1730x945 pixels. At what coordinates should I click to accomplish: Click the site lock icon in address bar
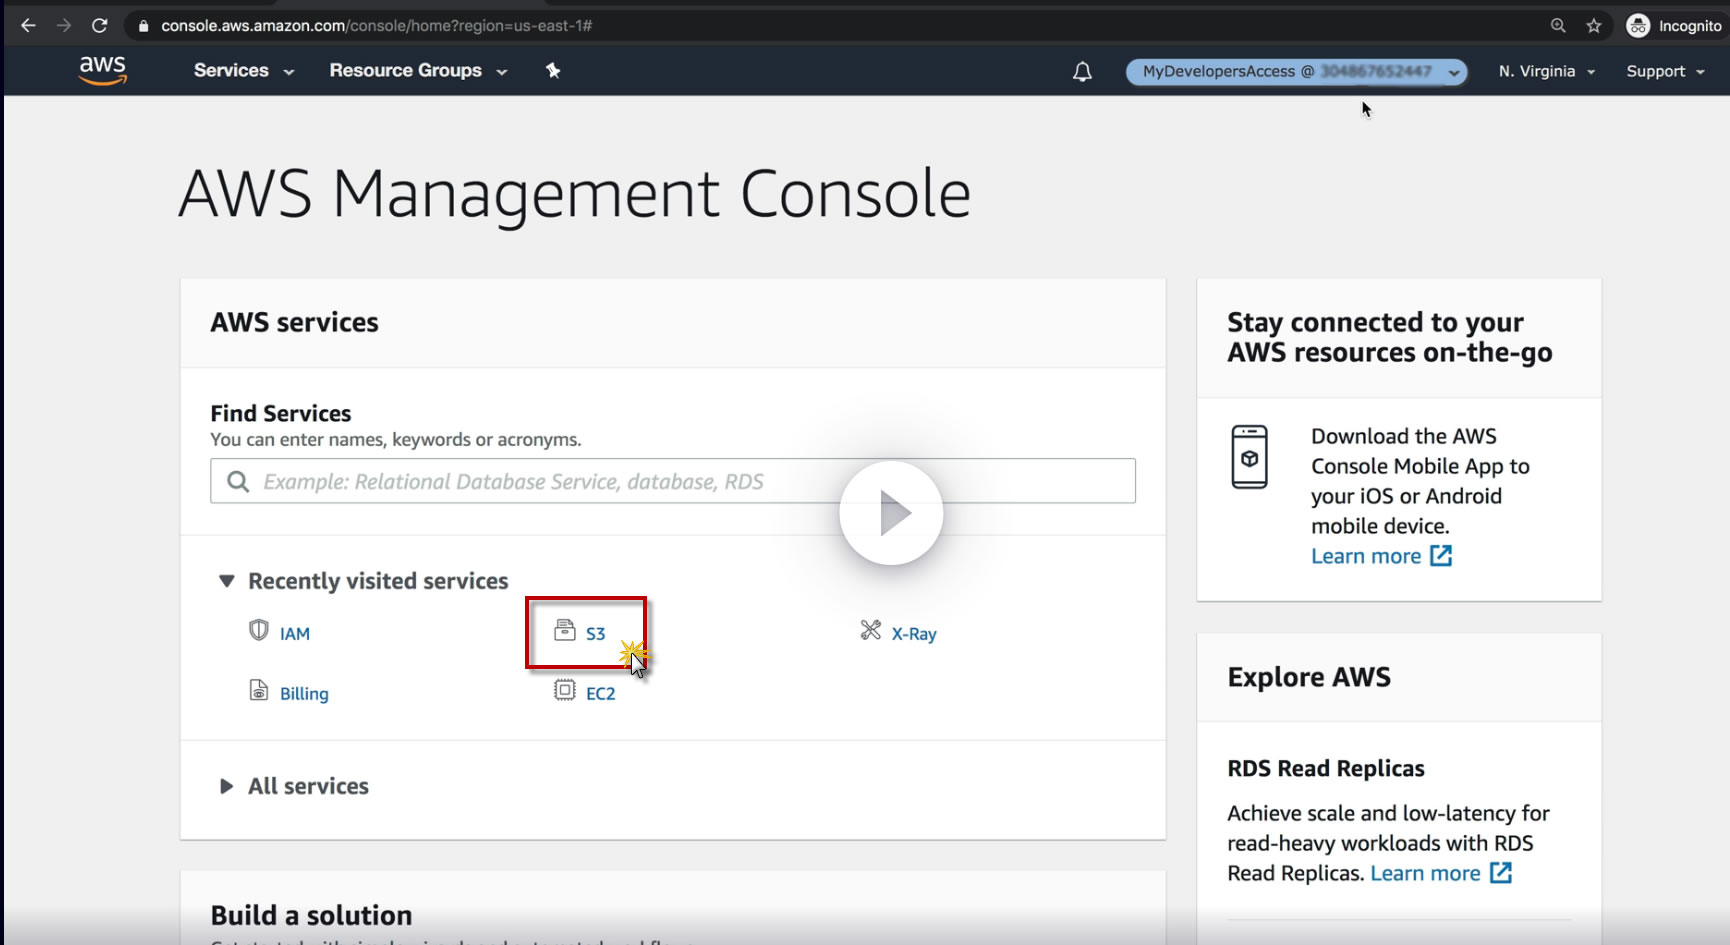click(x=143, y=26)
